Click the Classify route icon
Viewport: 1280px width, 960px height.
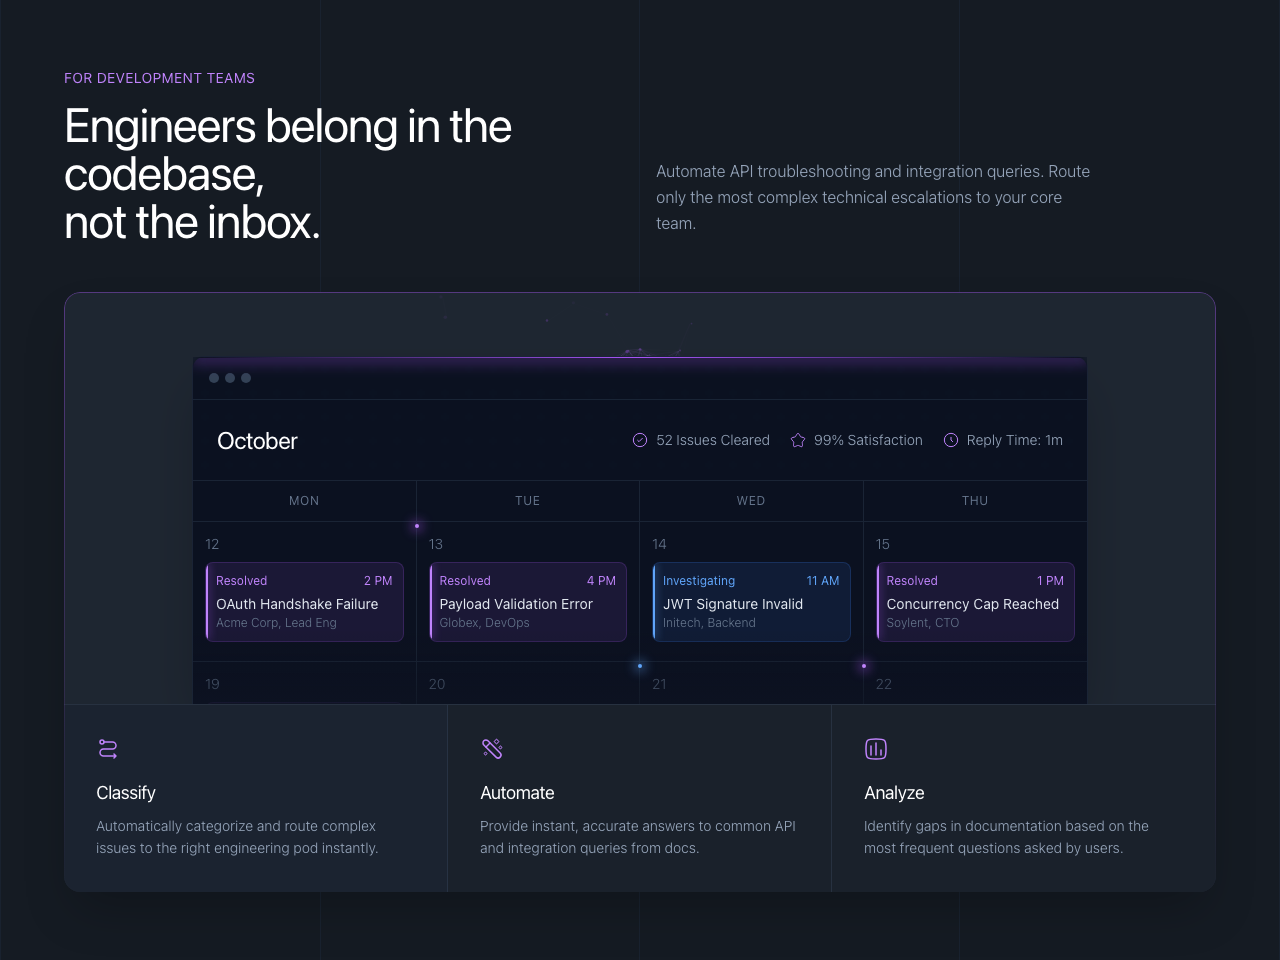[x=108, y=748]
